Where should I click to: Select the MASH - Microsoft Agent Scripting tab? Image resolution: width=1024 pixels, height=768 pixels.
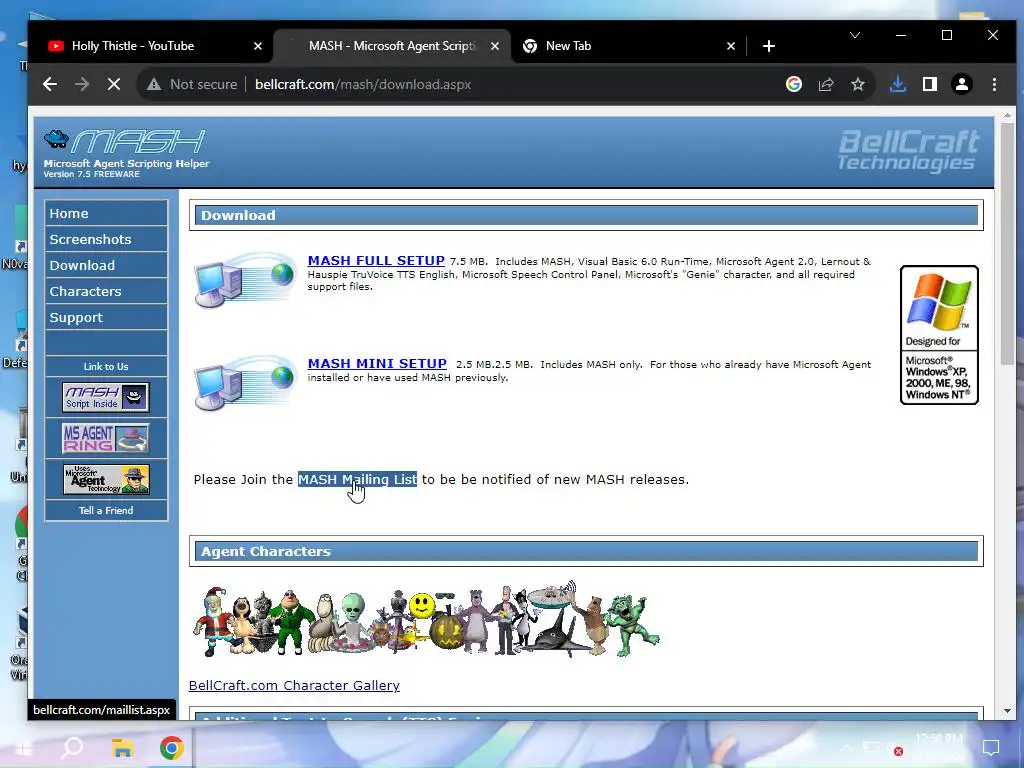click(392, 46)
